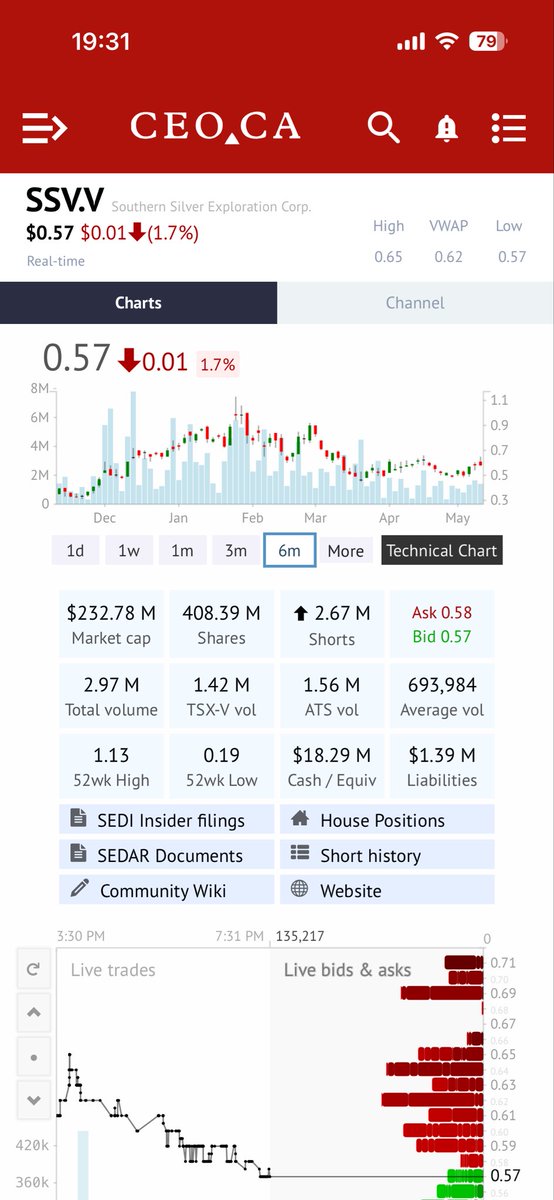Tap the Wi-Fi icon in status bar
The width and height of the screenshot is (554, 1200).
446,42
